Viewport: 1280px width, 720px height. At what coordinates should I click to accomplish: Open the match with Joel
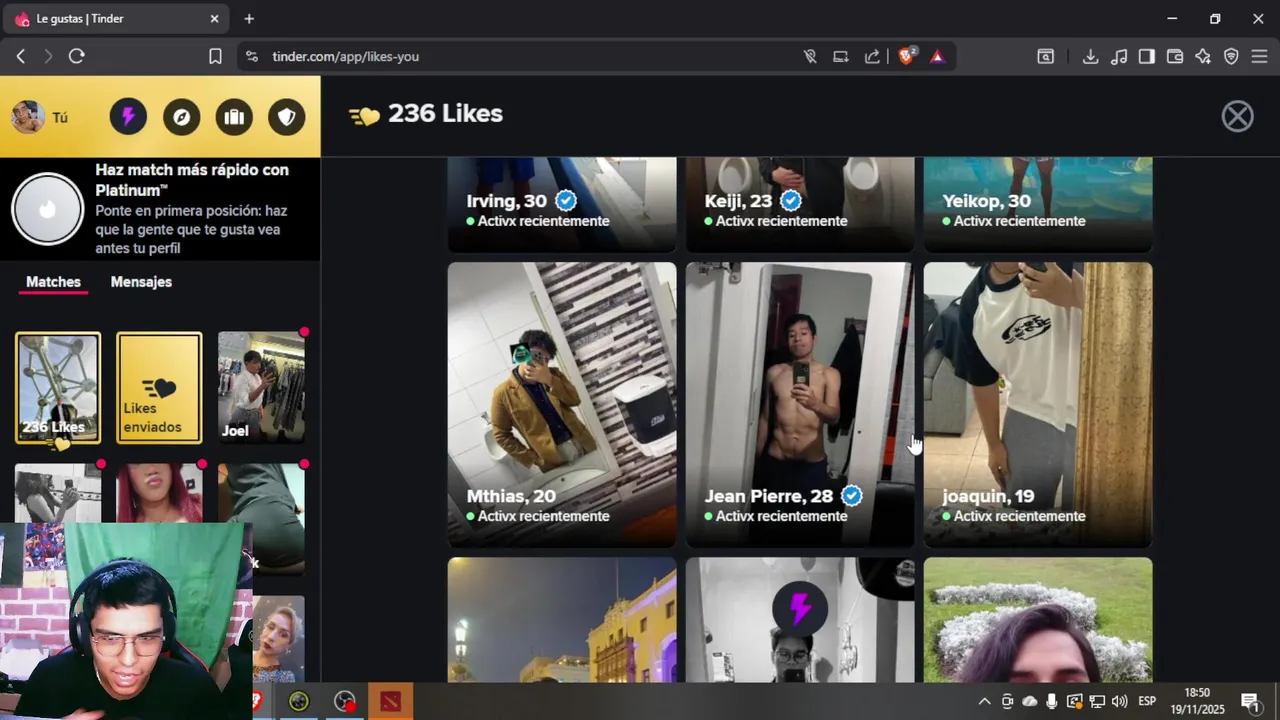[x=261, y=388]
